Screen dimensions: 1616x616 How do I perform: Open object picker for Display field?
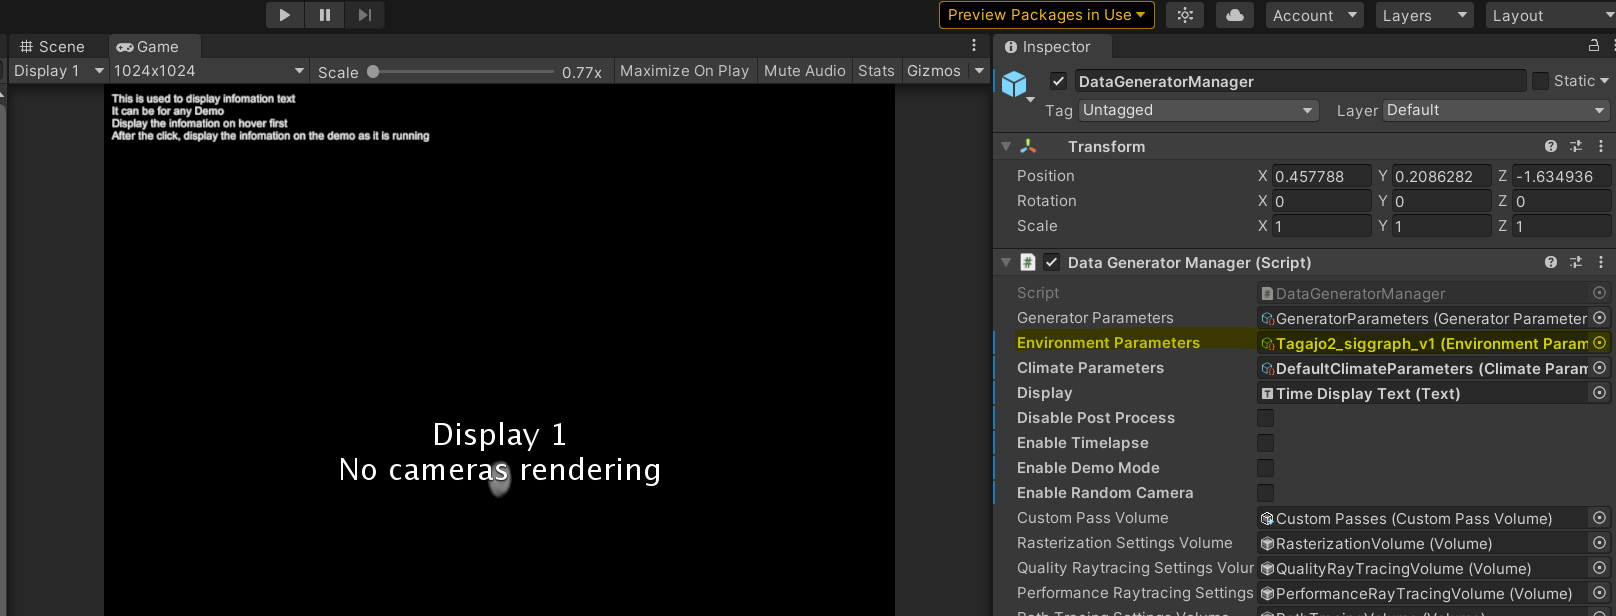coord(1599,393)
